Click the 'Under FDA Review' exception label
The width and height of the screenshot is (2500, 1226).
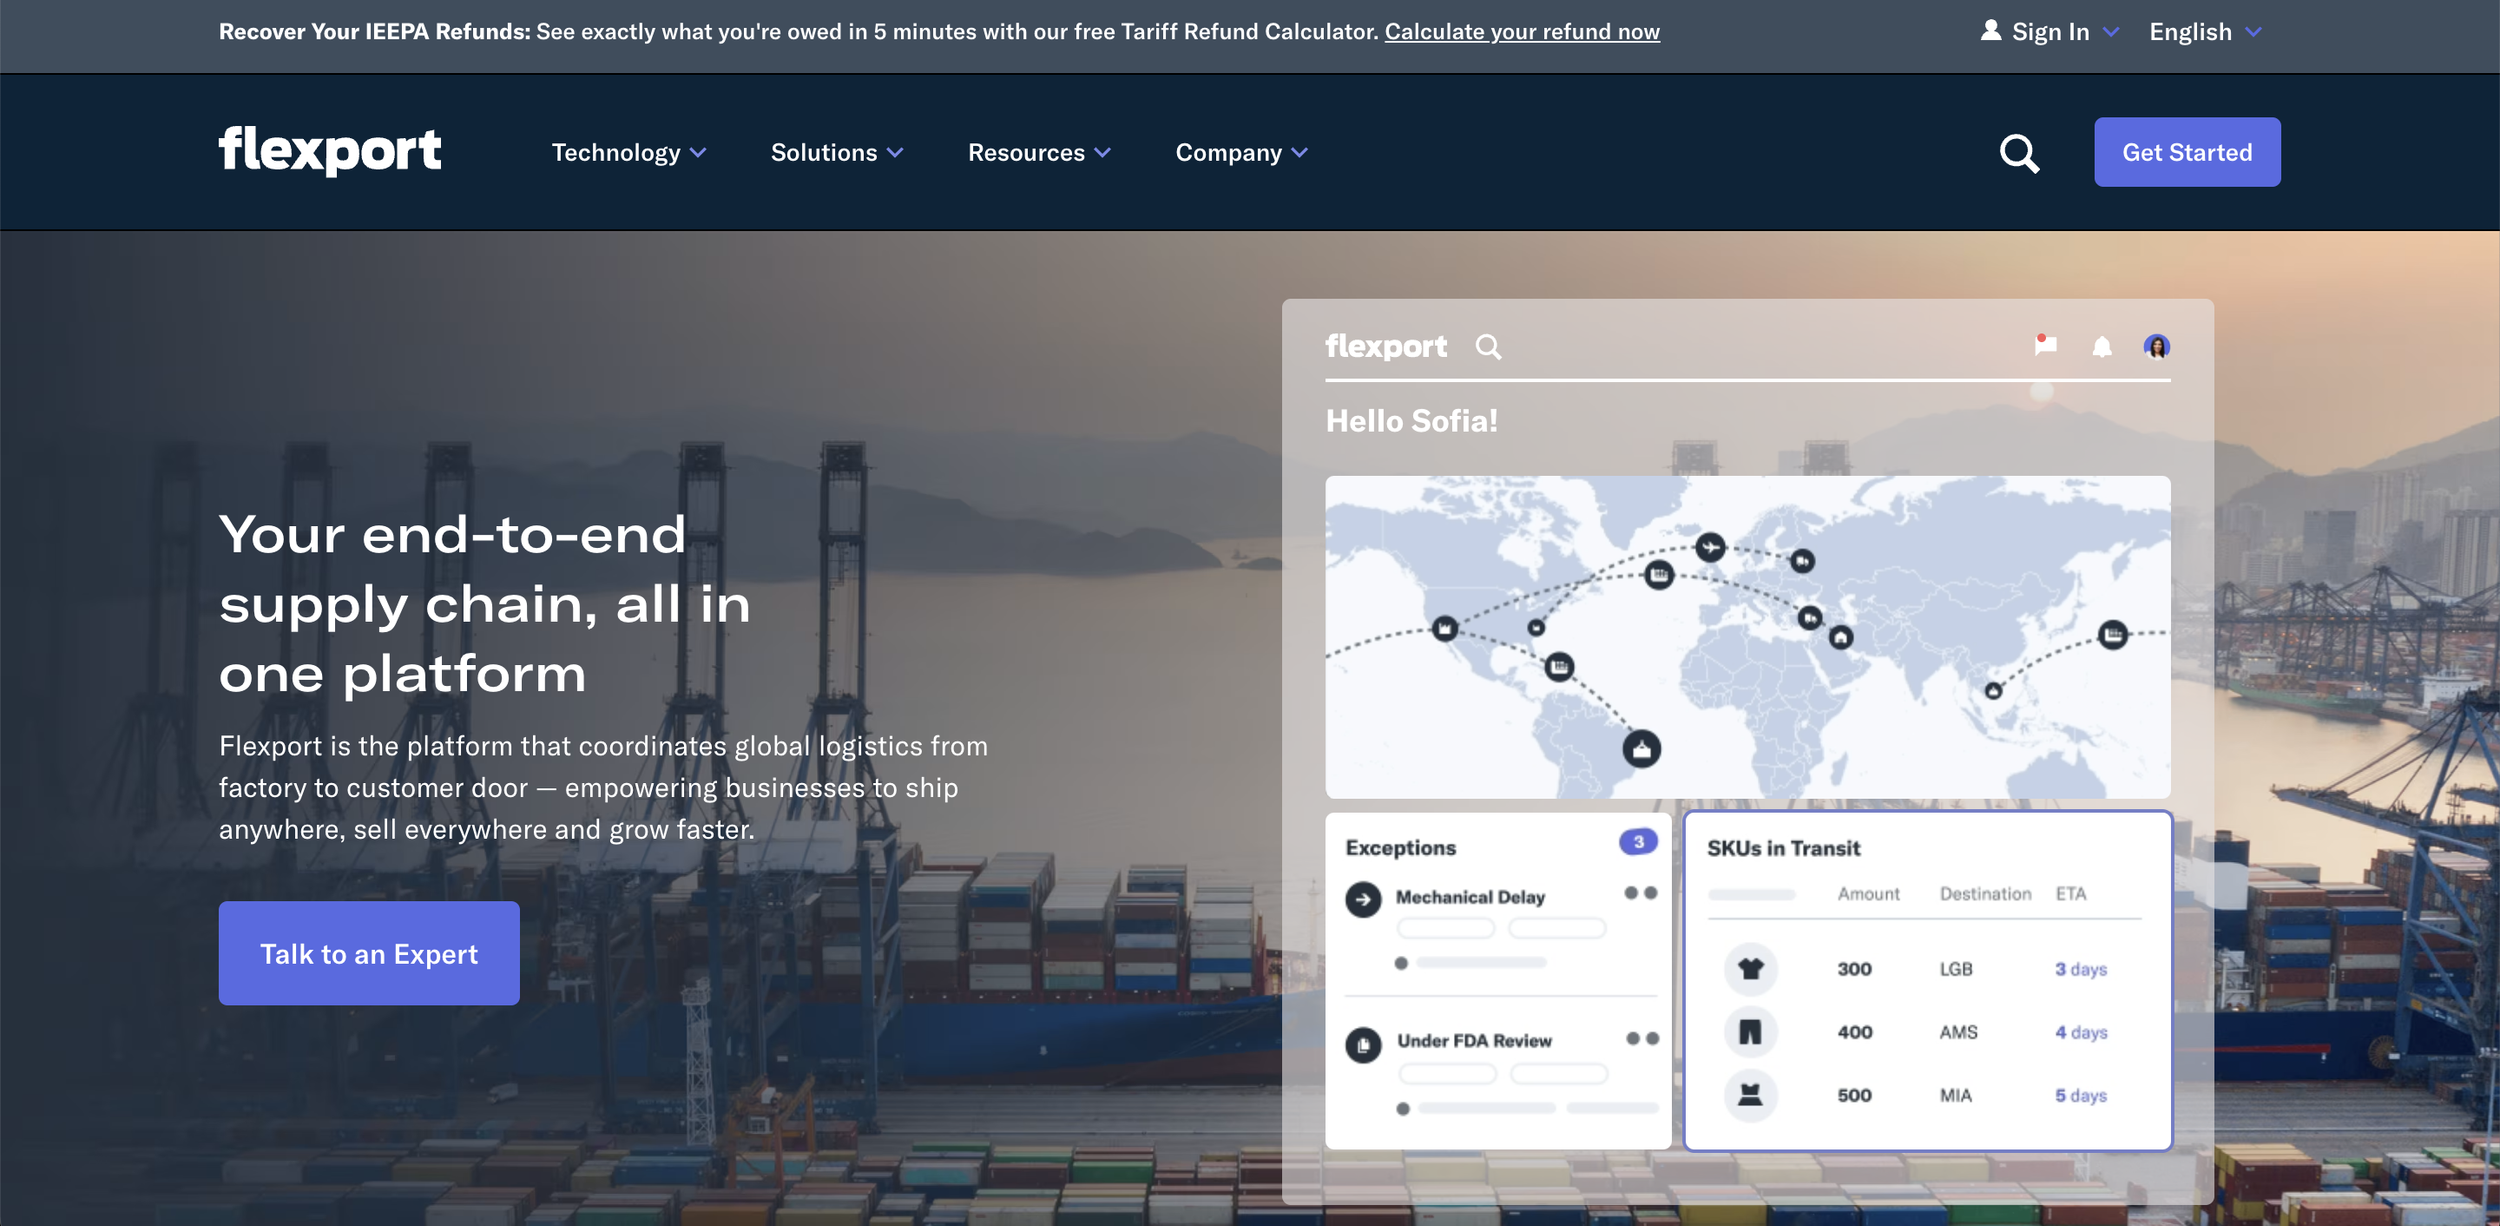click(1474, 1041)
